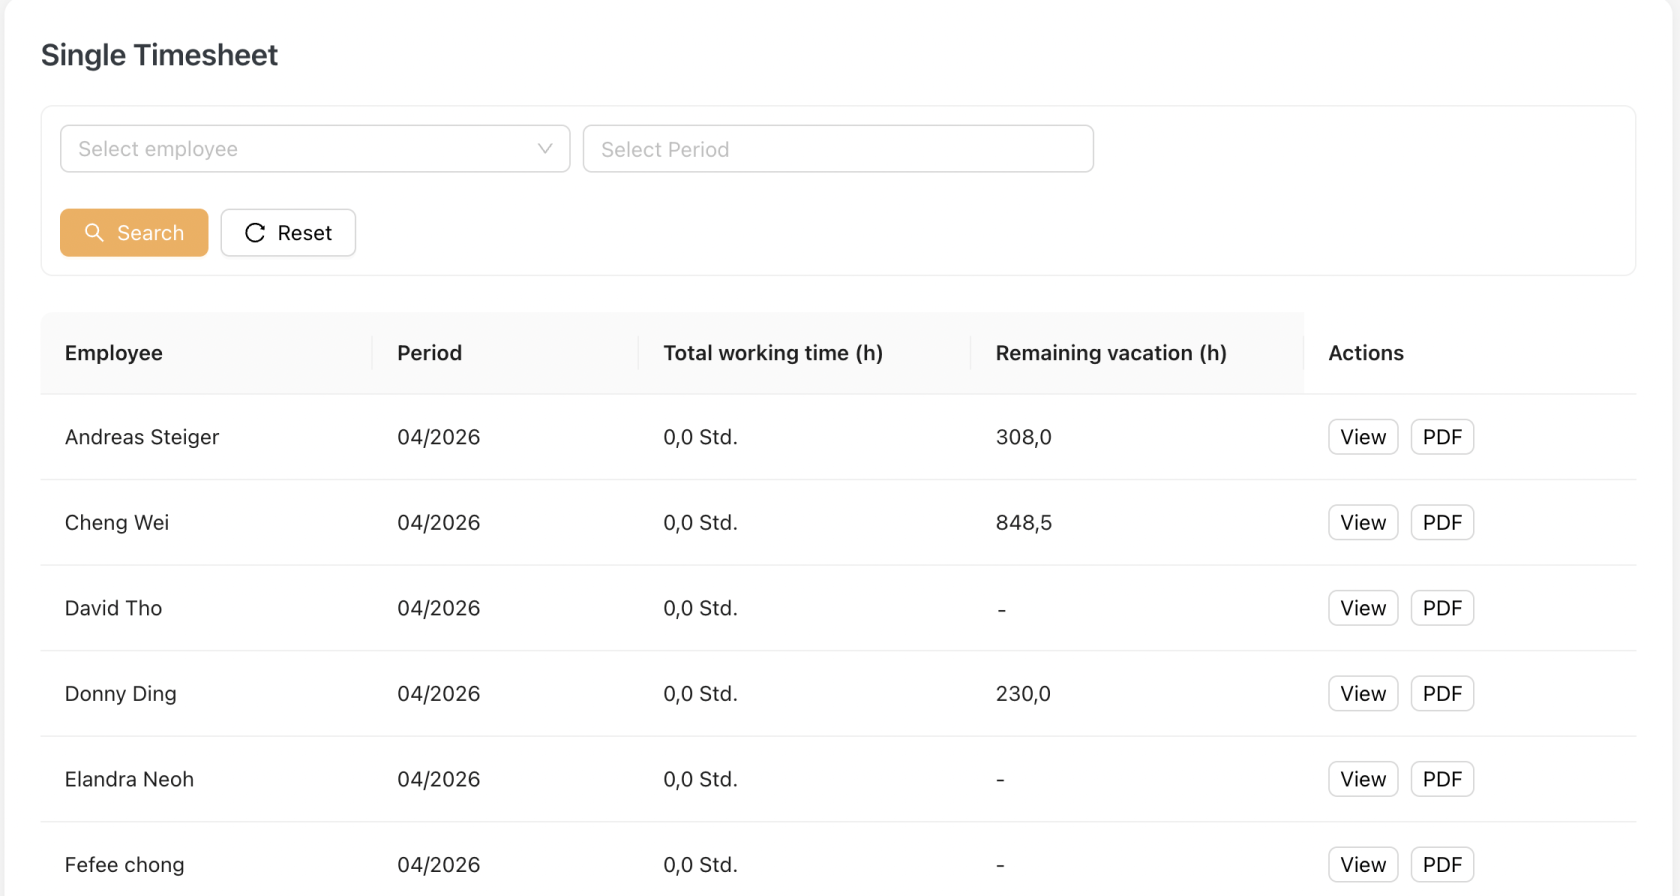Image resolution: width=1680 pixels, height=896 pixels.
Task: Click the Employee column header
Action: click(114, 353)
